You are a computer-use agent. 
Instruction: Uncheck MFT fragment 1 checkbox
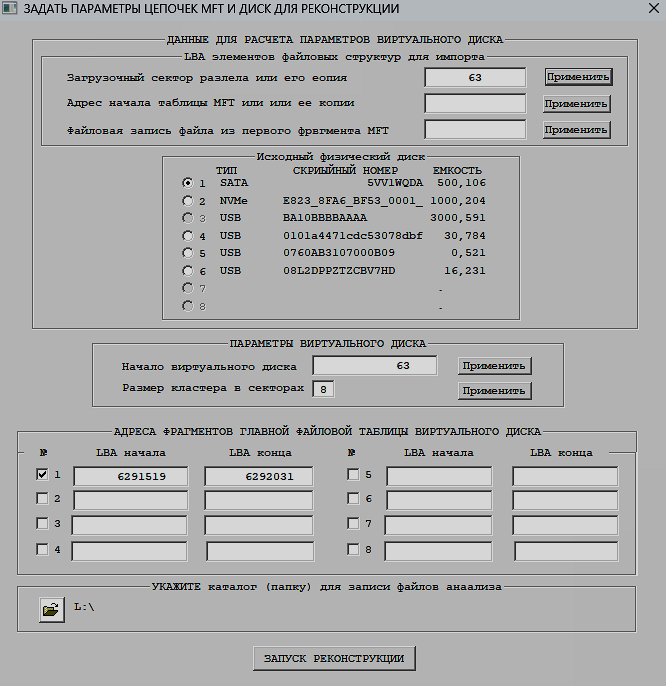tap(42, 476)
